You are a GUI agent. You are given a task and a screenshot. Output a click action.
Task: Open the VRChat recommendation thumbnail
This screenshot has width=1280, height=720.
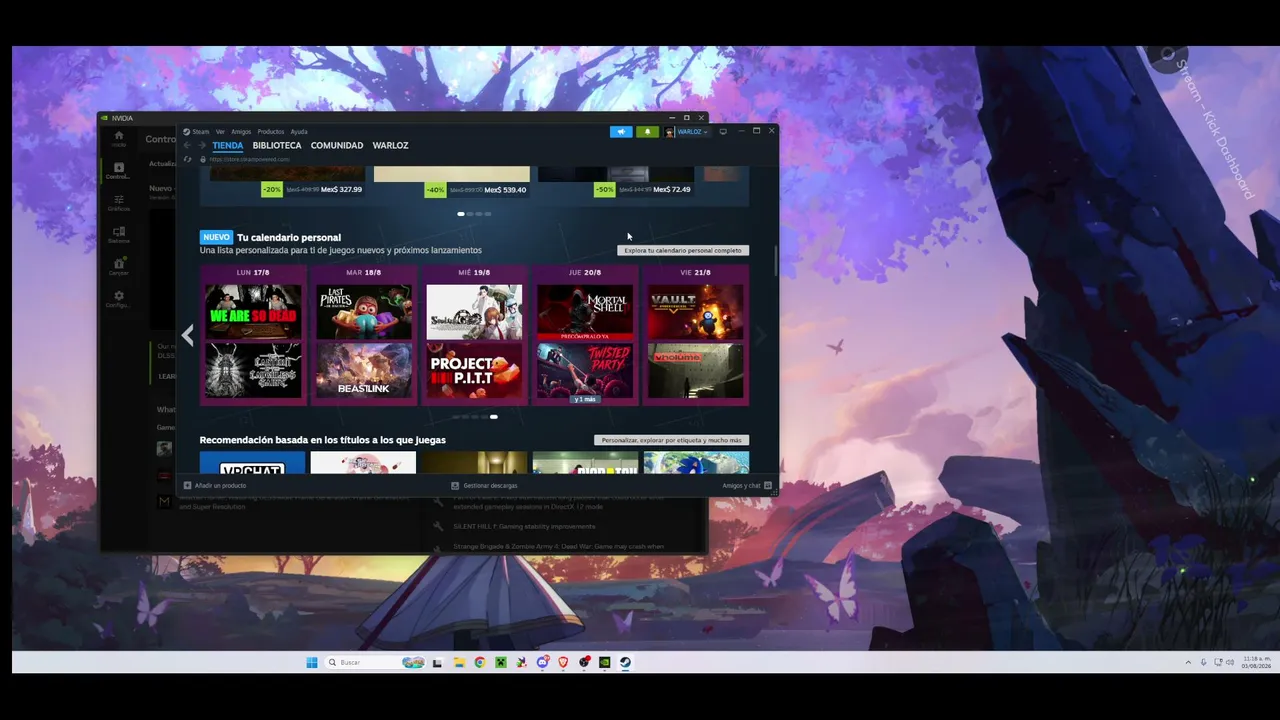click(x=252, y=463)
